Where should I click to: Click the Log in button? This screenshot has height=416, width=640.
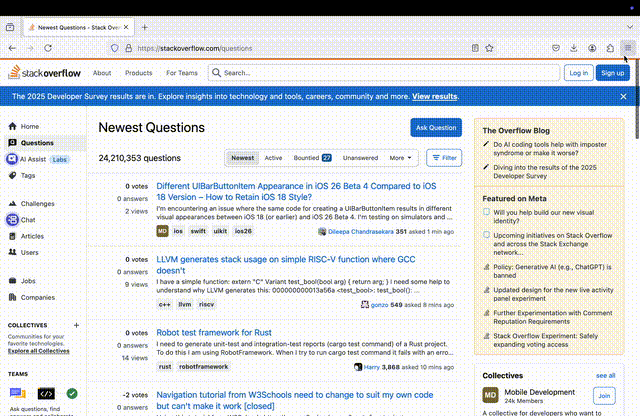(578, 73)
